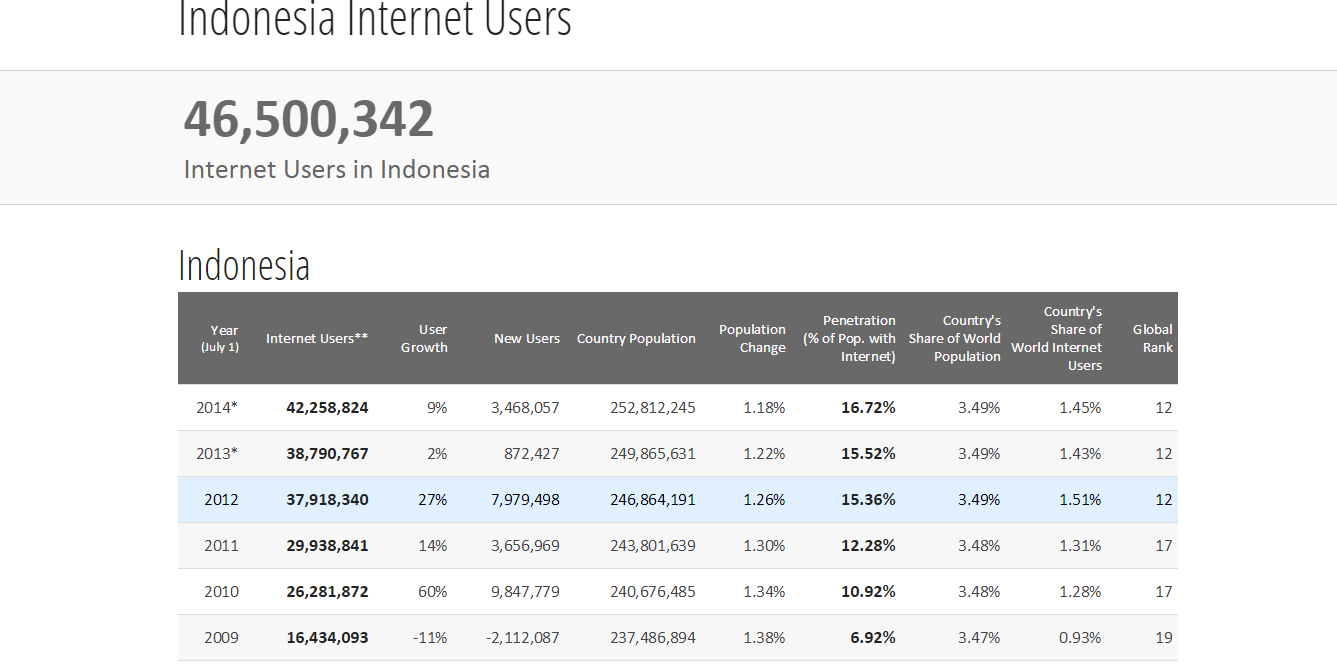Image resolution: width=1337 pixels, height=665 pixels.
Task: Select the 2011 year cell
Action: 221,545
